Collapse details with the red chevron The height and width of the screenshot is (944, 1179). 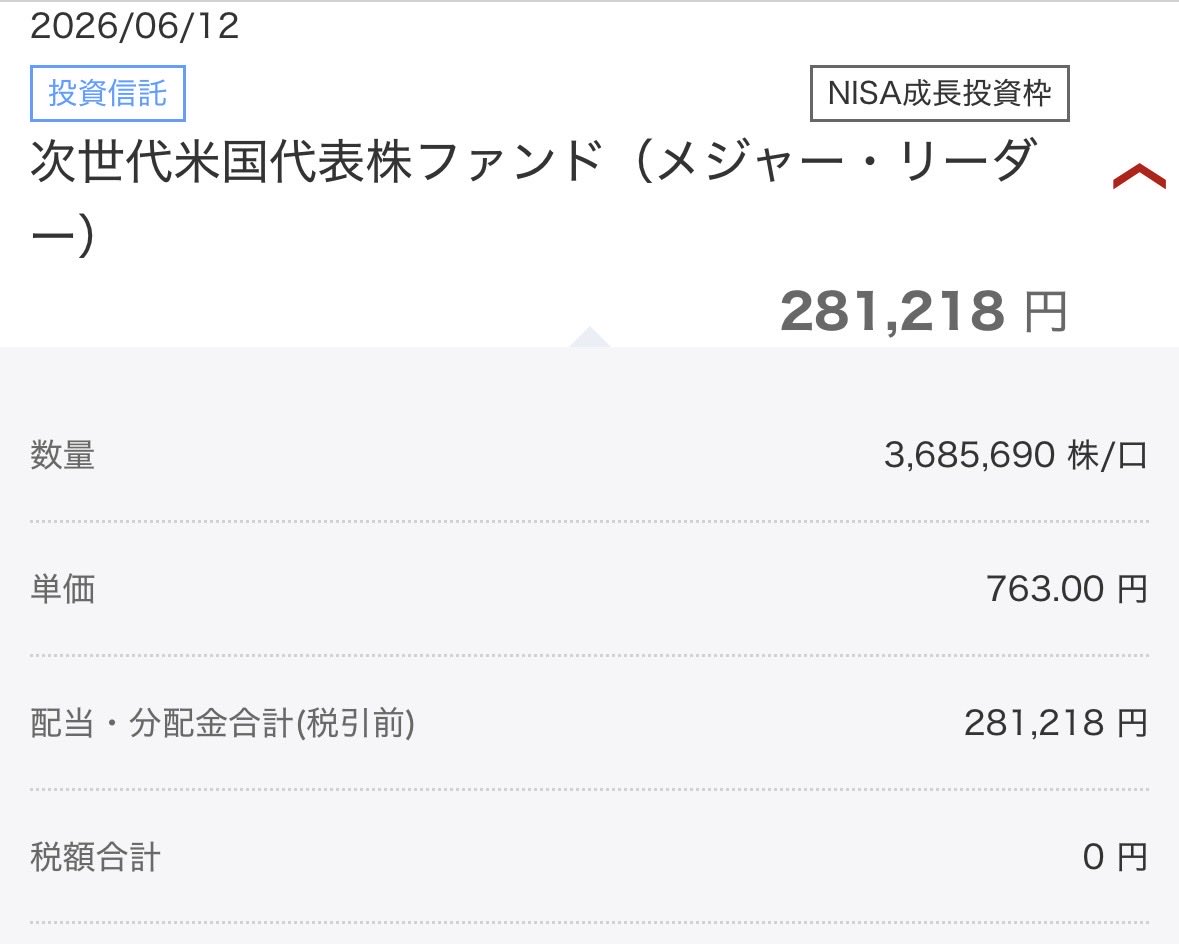click(1139, 177)
